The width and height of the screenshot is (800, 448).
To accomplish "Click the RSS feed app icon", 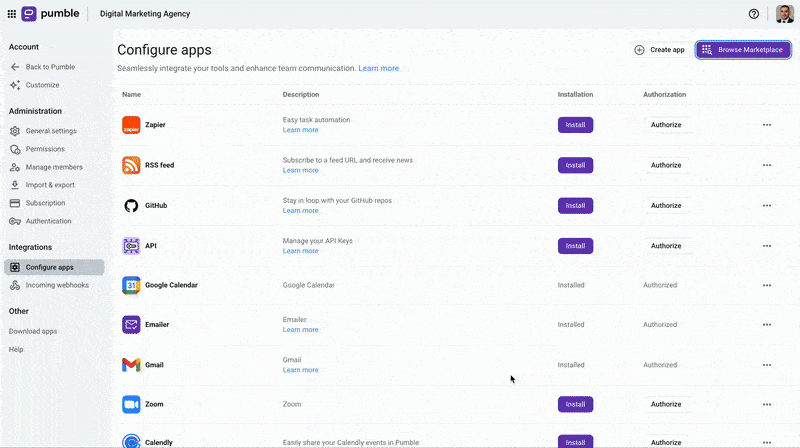I will coord(131,165).
